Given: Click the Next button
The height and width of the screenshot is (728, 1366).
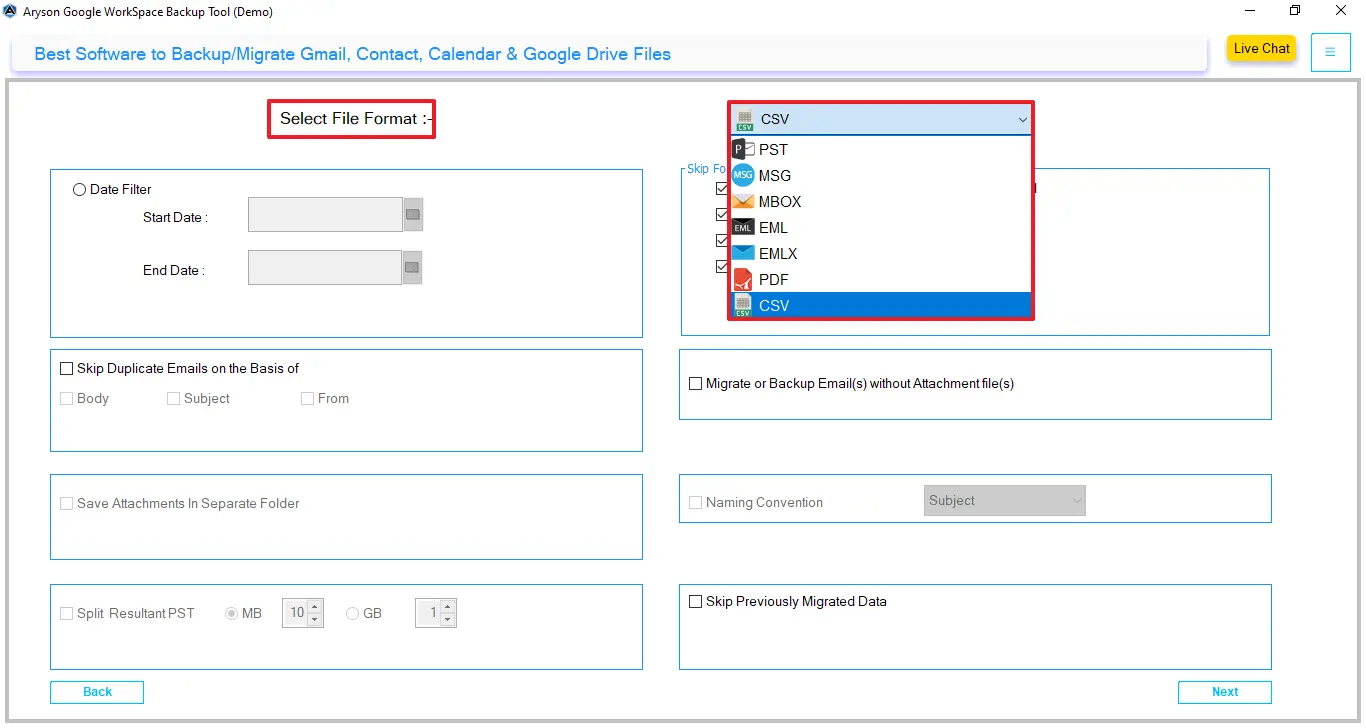Looking at the screenshot, I should [1224, 692].
